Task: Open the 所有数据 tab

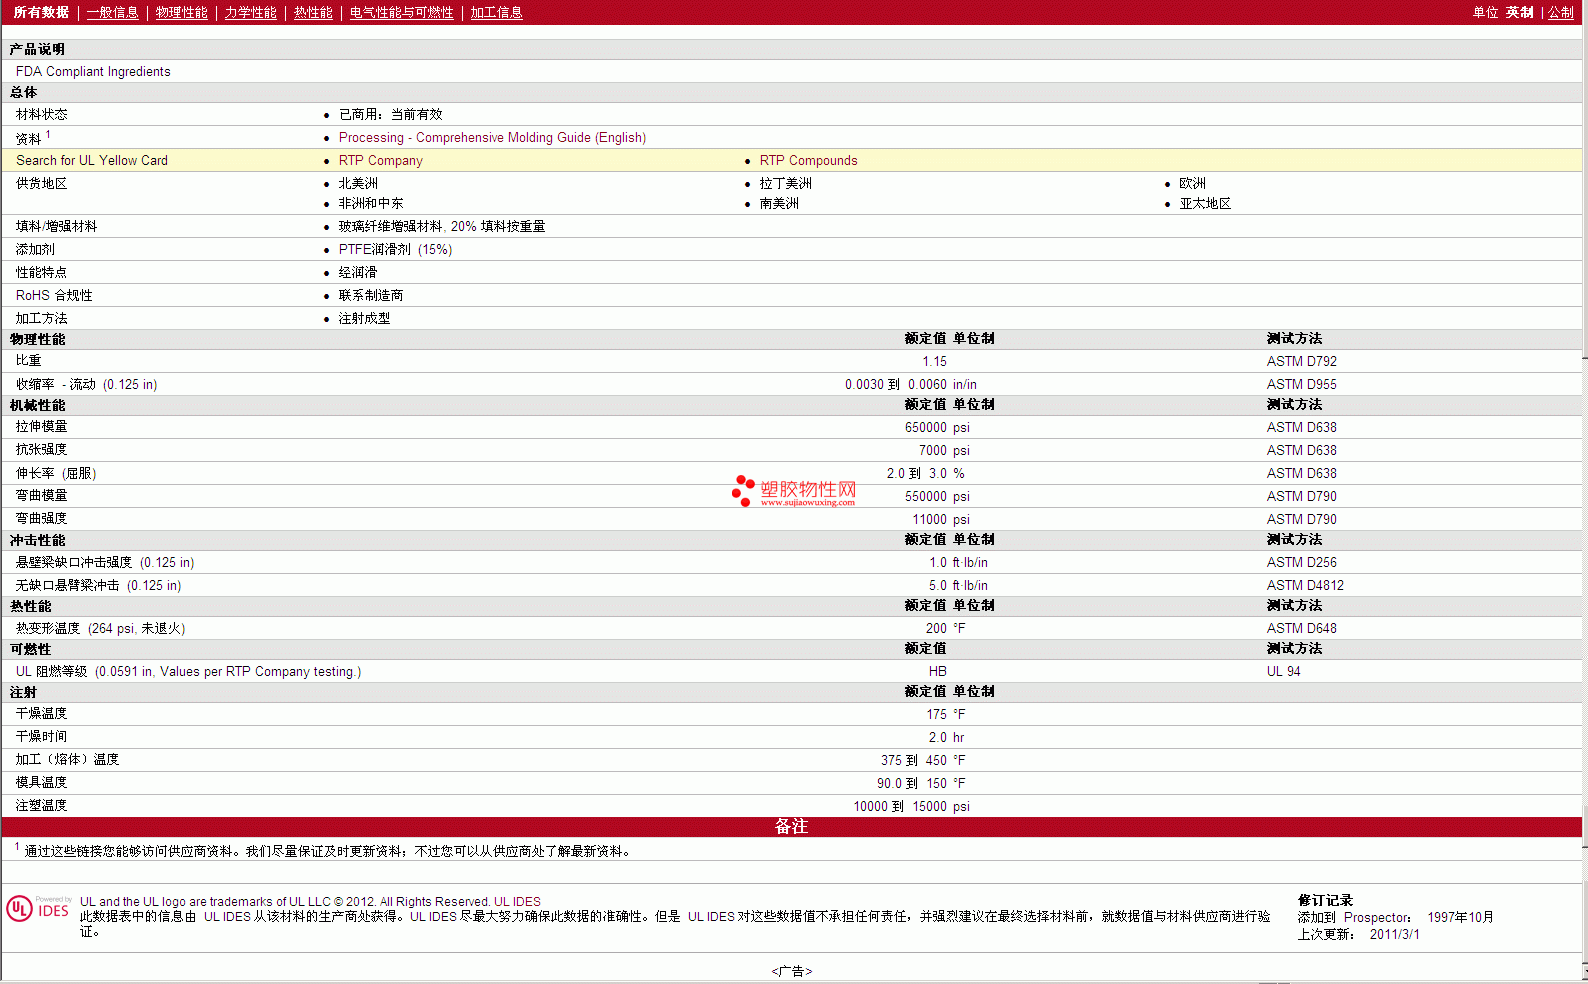Action: click(41, 13)
